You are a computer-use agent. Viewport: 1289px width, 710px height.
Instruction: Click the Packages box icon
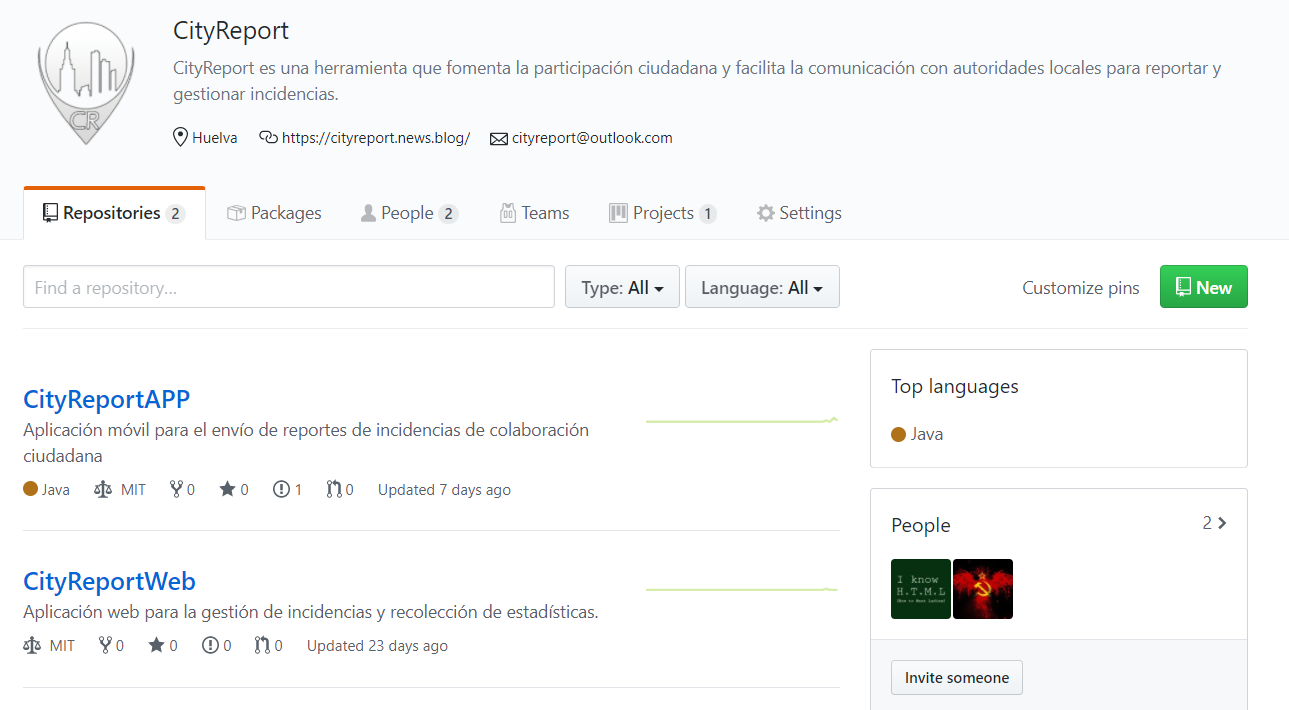pos(236,213)
